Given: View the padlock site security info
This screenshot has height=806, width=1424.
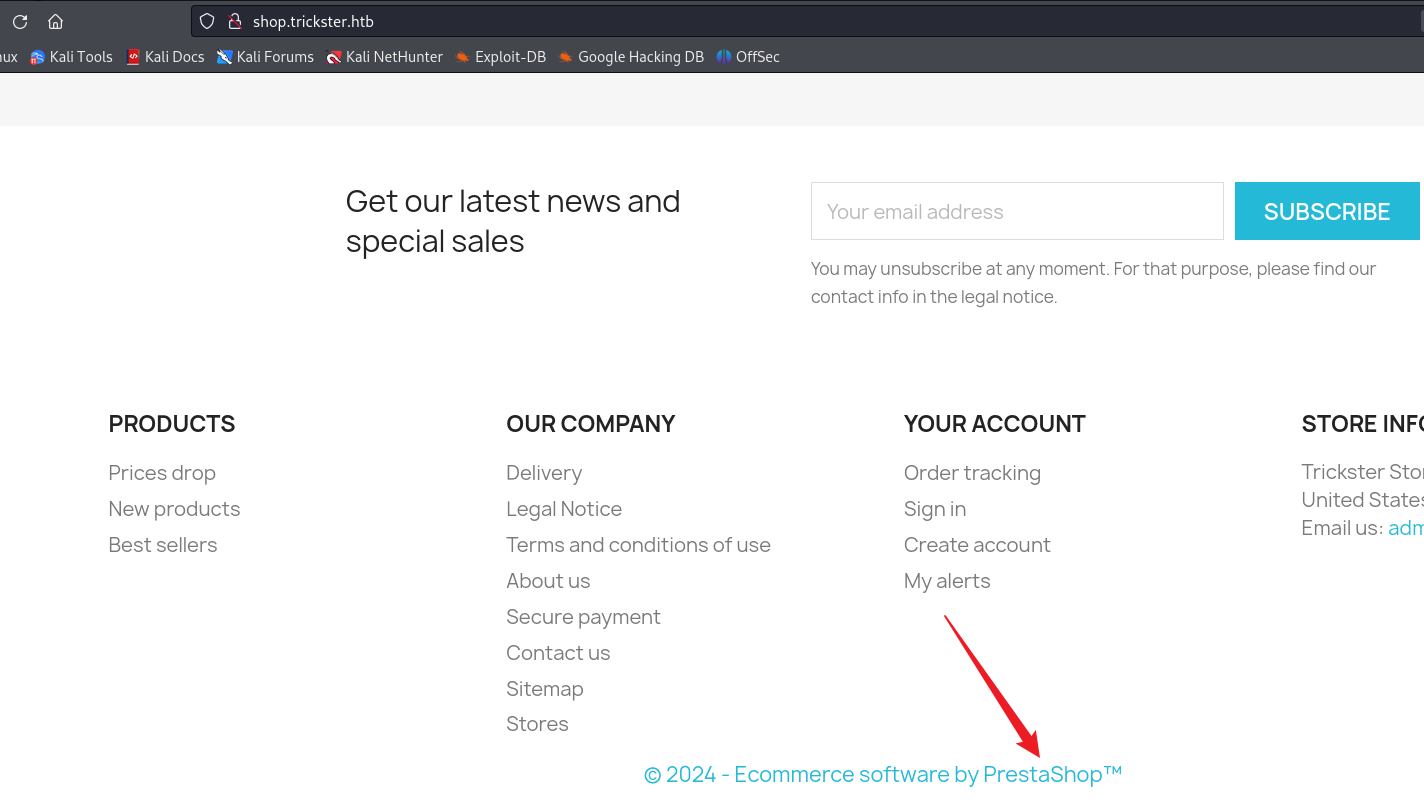Looking at the screenshot, I should click(235, 21).
